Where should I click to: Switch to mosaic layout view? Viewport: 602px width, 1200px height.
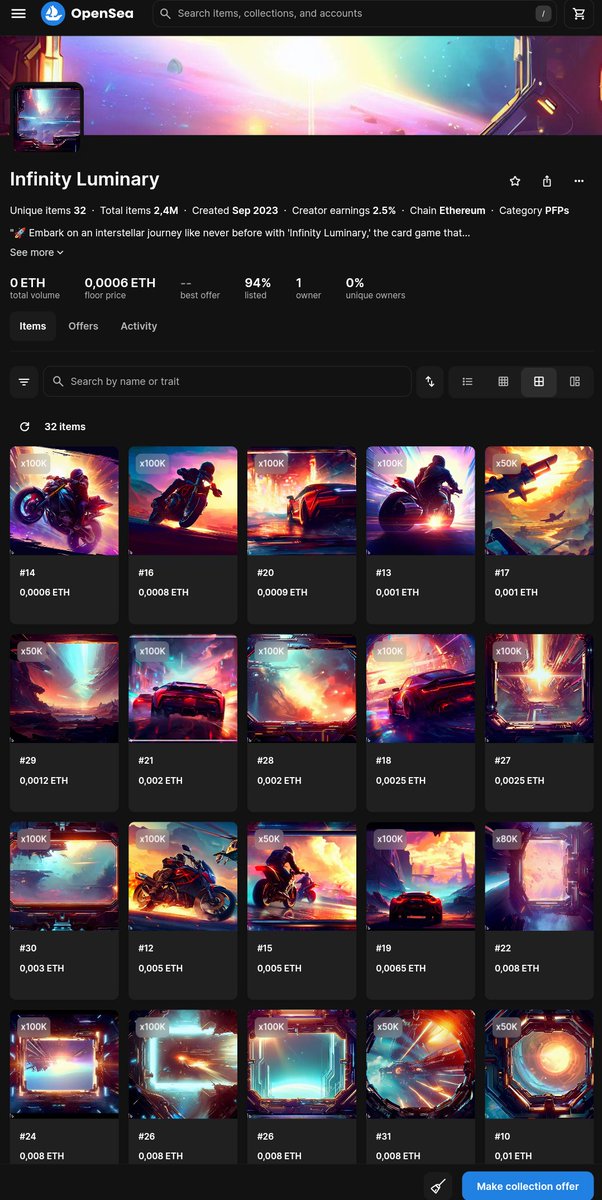[575, 381]
